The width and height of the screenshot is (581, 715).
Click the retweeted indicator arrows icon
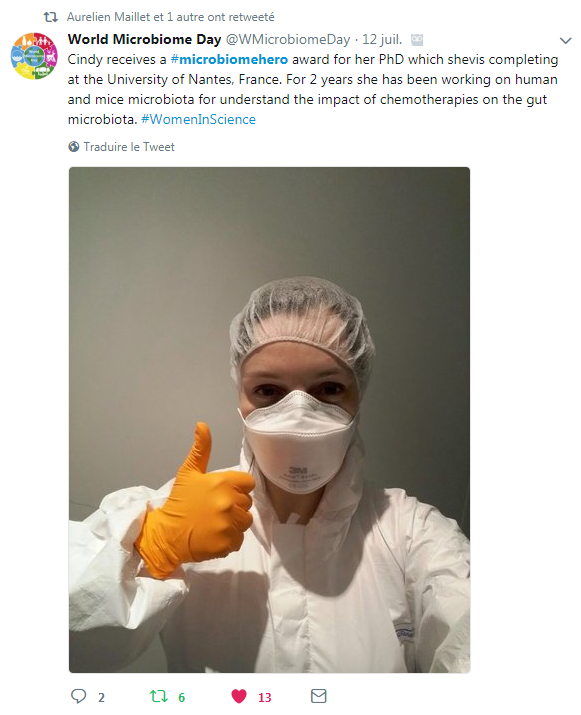tap(51, 17)
